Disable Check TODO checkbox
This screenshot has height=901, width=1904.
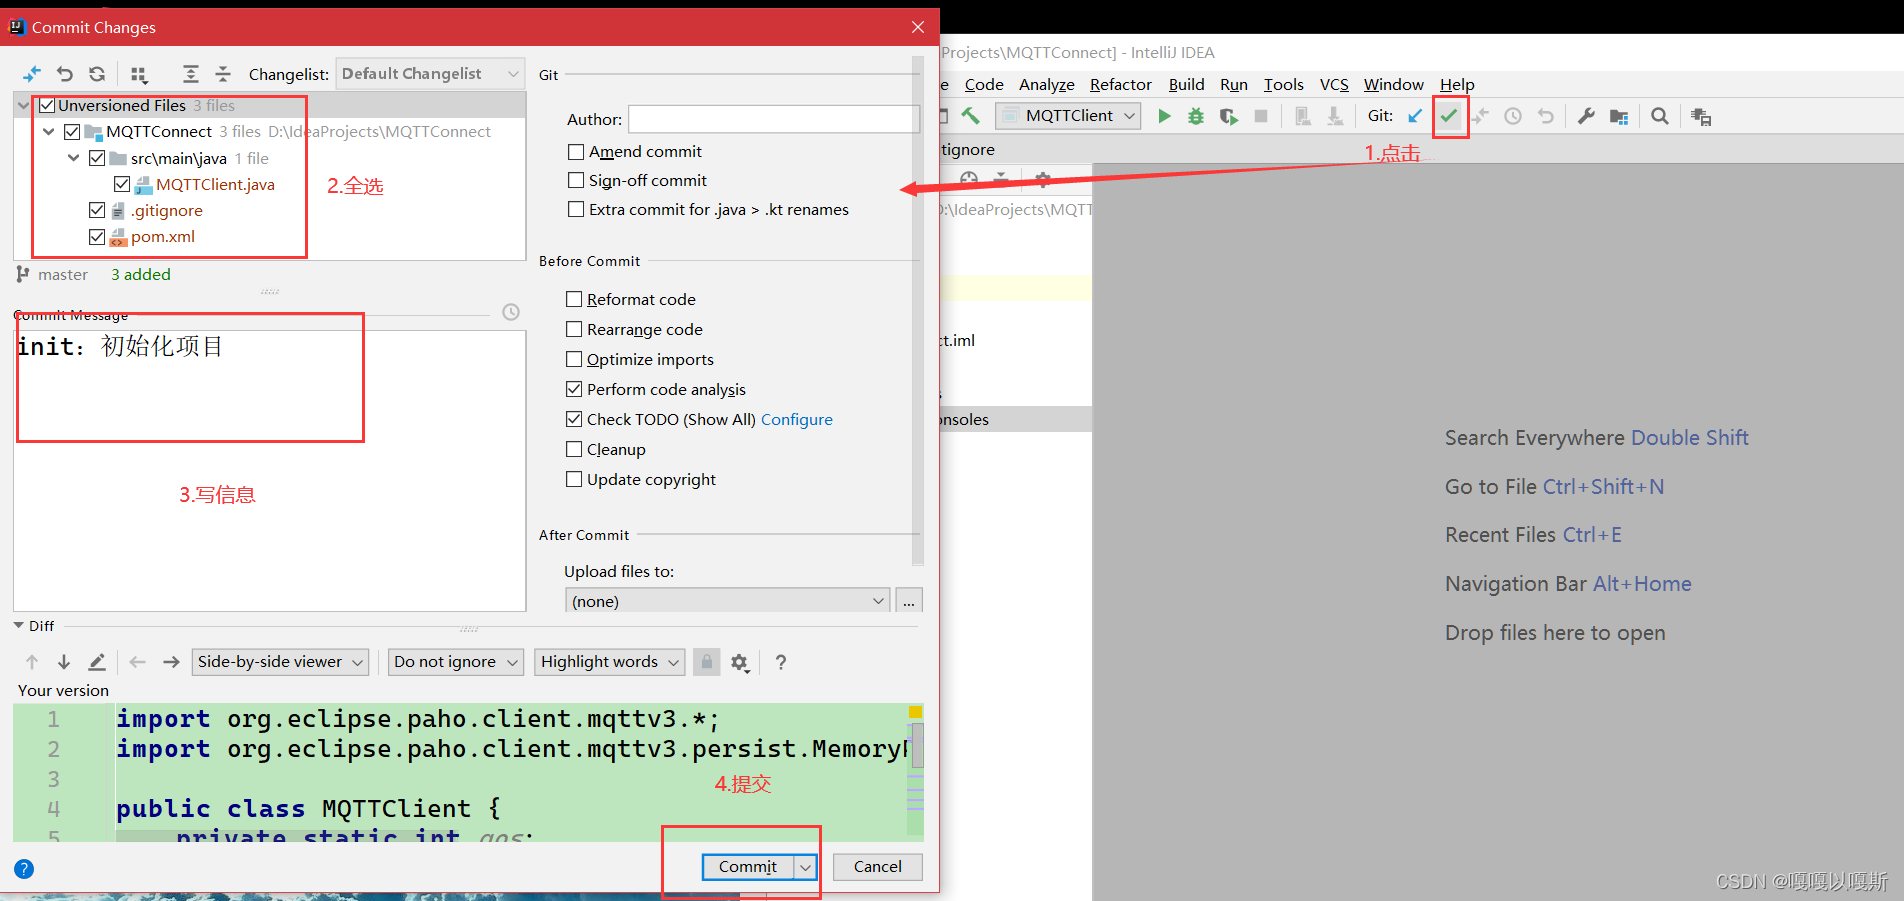(x=574, y=419)
